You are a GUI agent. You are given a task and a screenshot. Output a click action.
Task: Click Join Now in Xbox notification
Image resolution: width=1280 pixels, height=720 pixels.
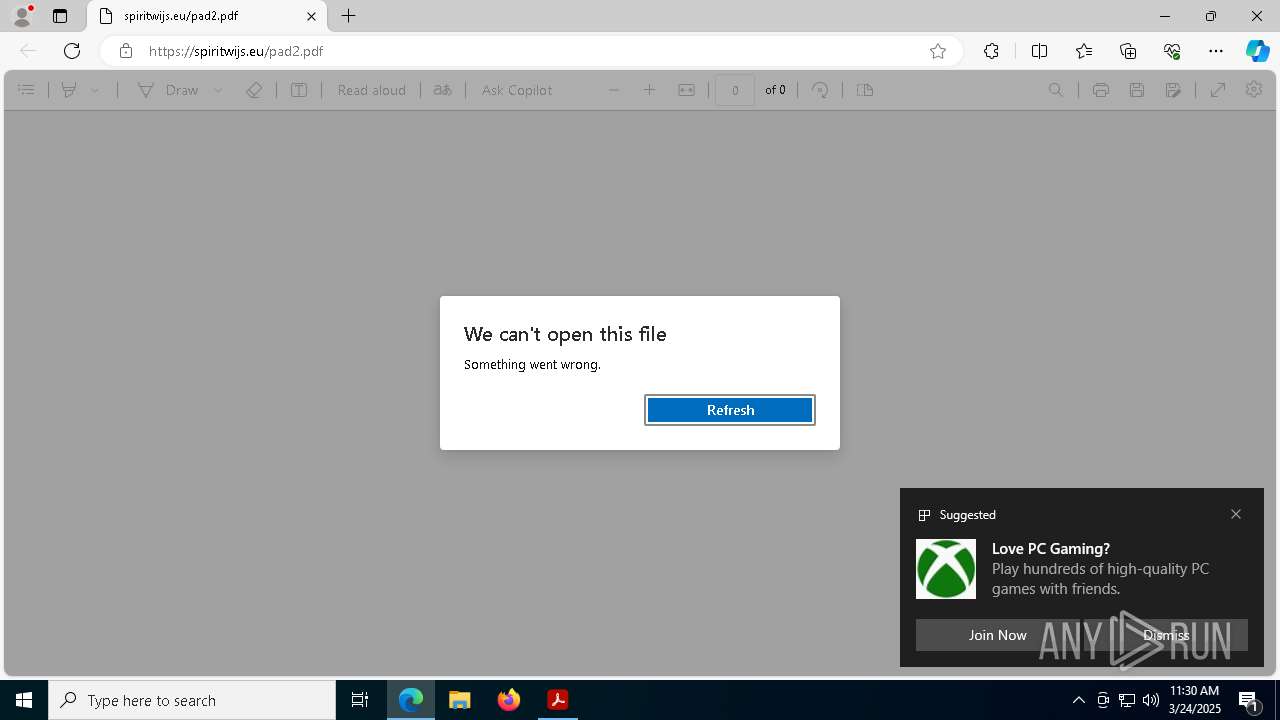(997, 635)
